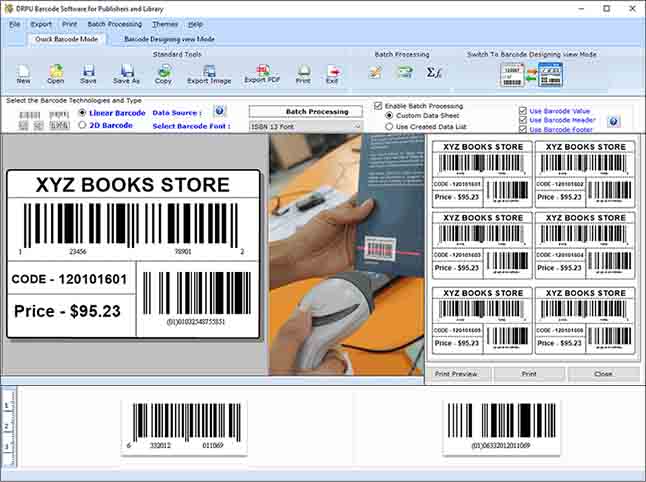Click the Exit toolbar icon

(x=332, y=75)
